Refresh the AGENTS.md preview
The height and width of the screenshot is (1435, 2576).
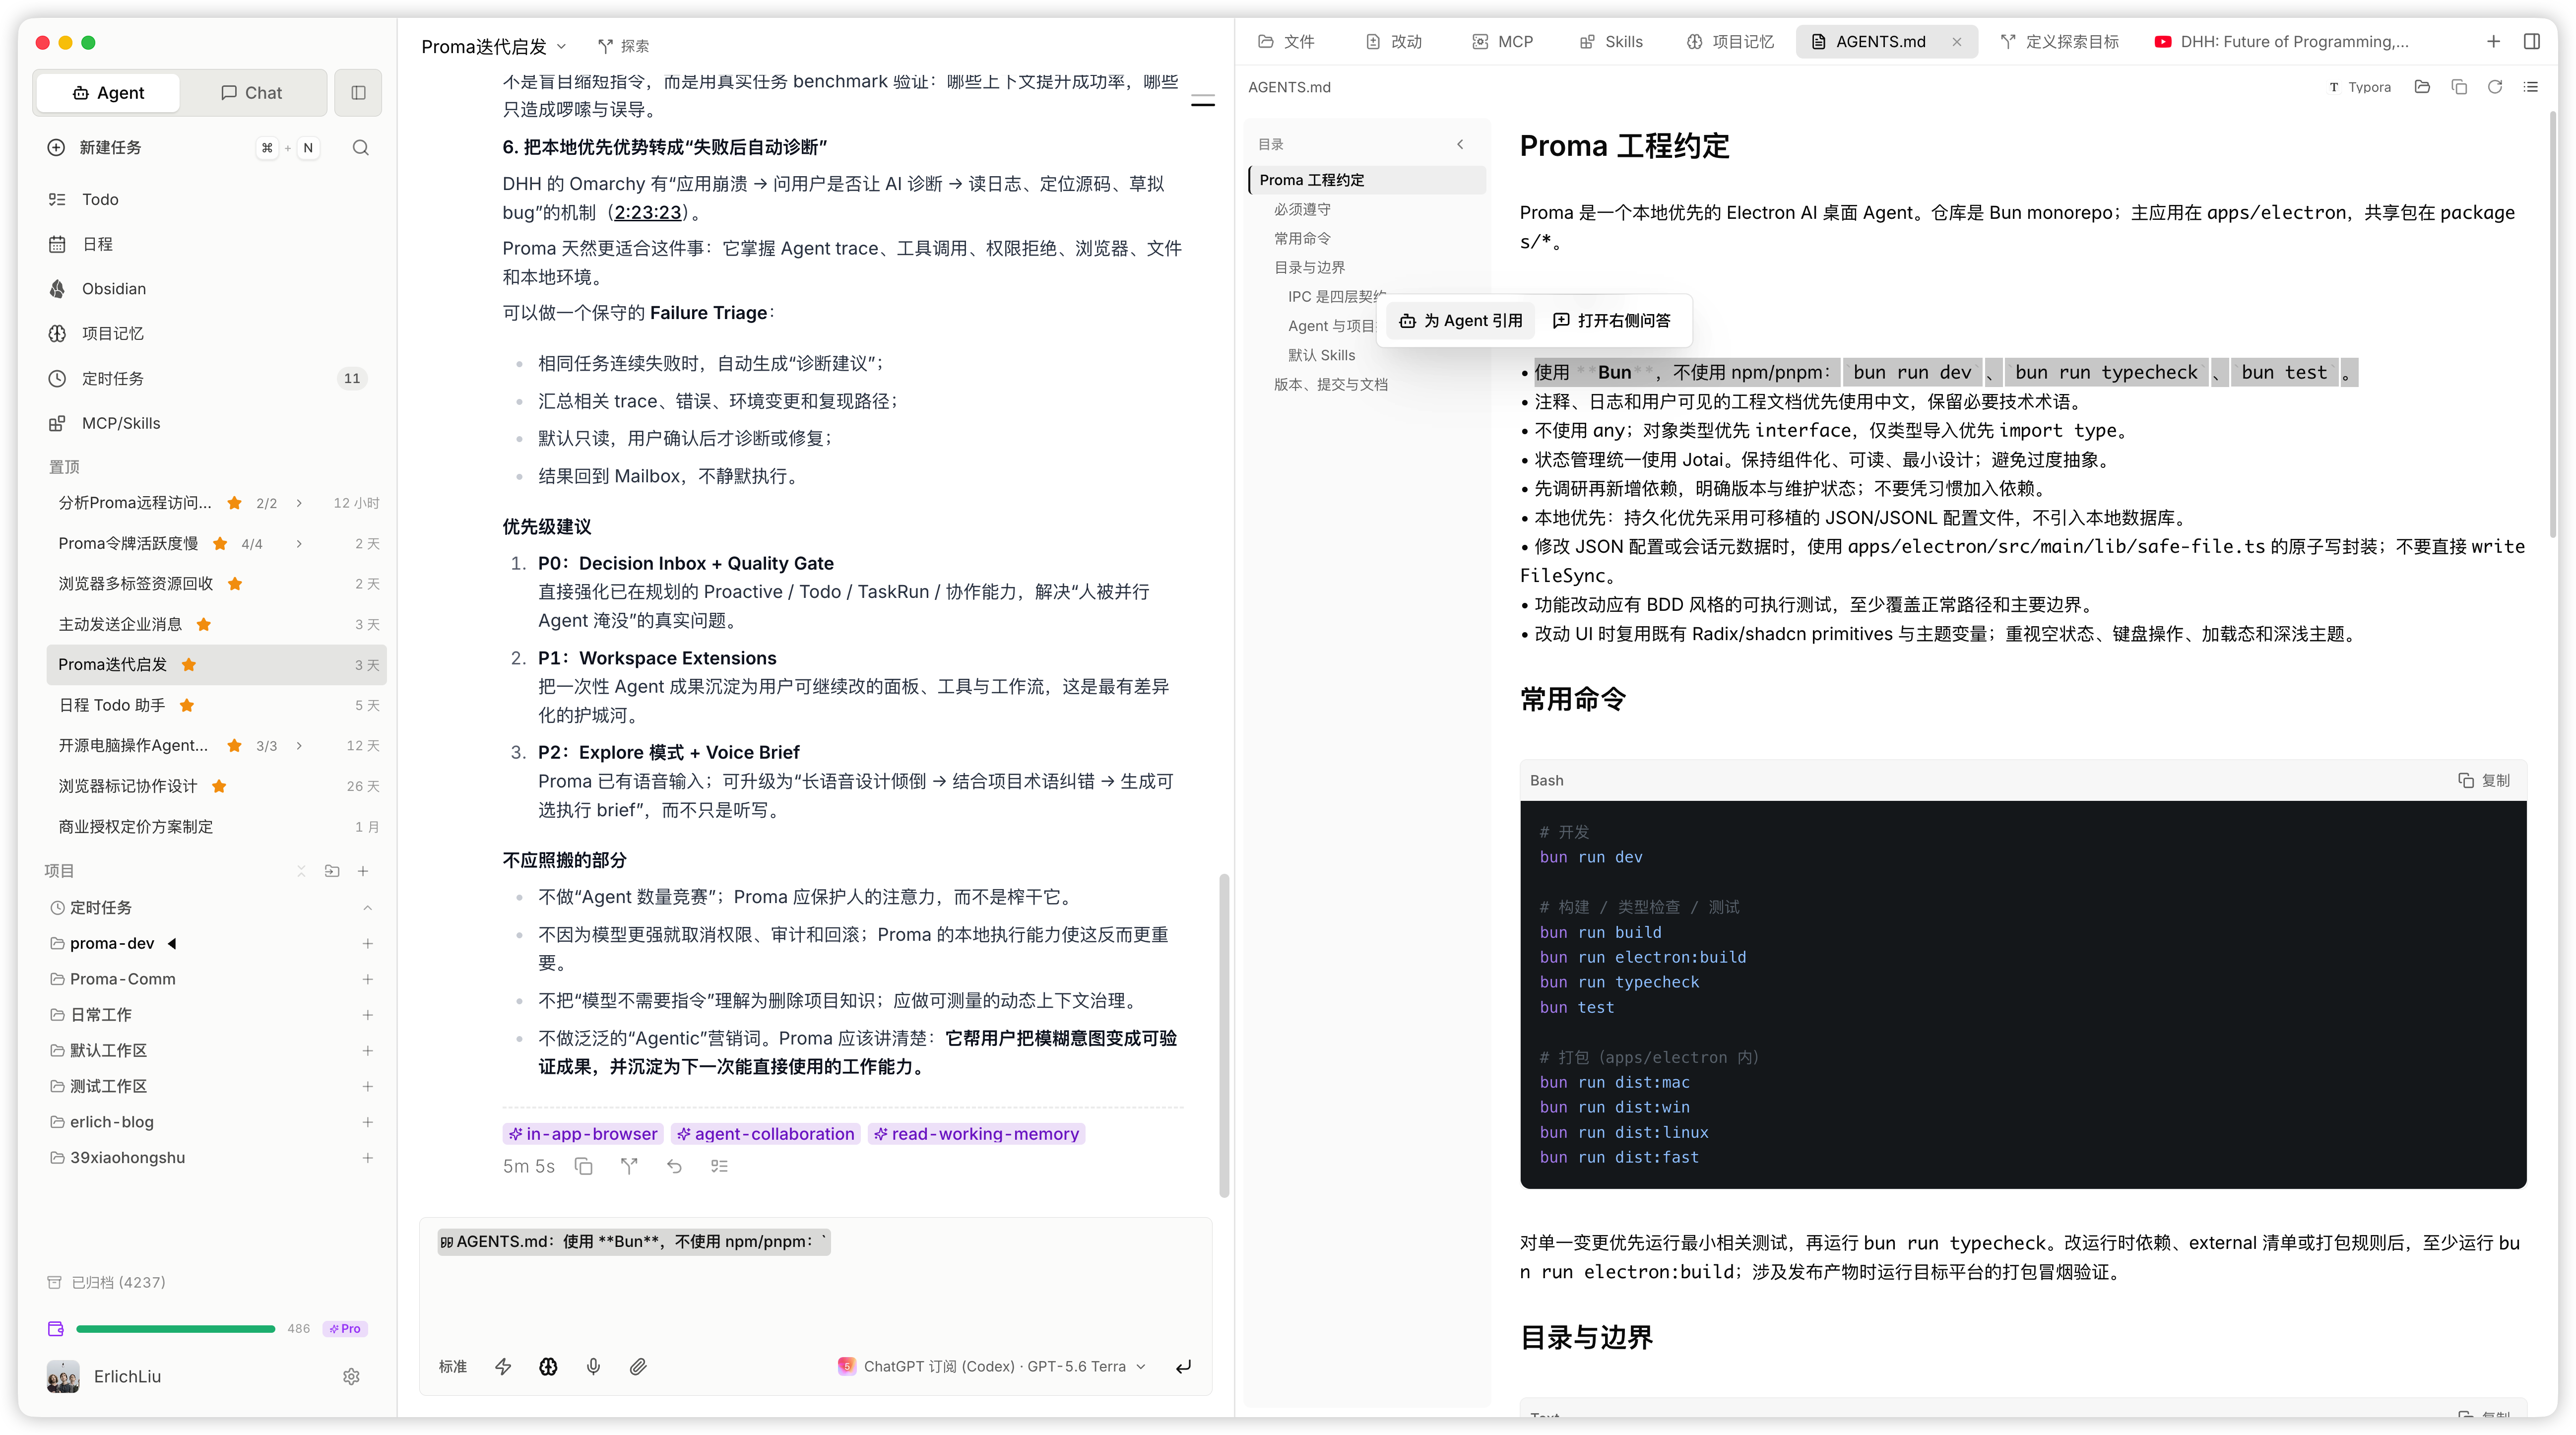point(2495,87)
